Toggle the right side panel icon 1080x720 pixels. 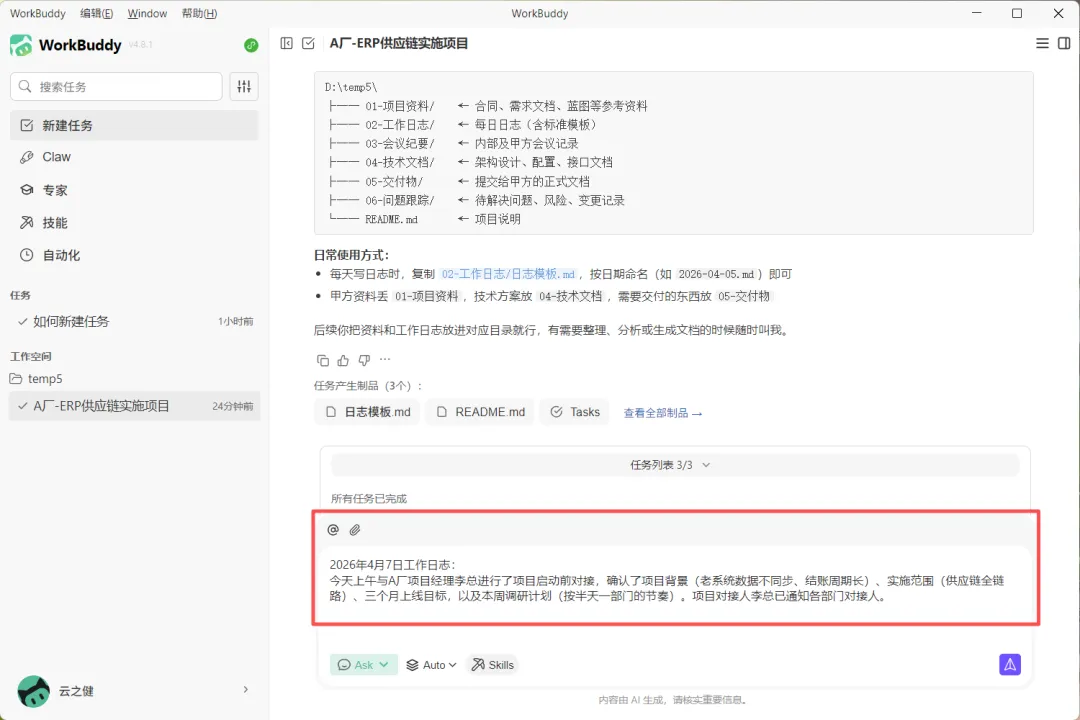pos(1064,43)
